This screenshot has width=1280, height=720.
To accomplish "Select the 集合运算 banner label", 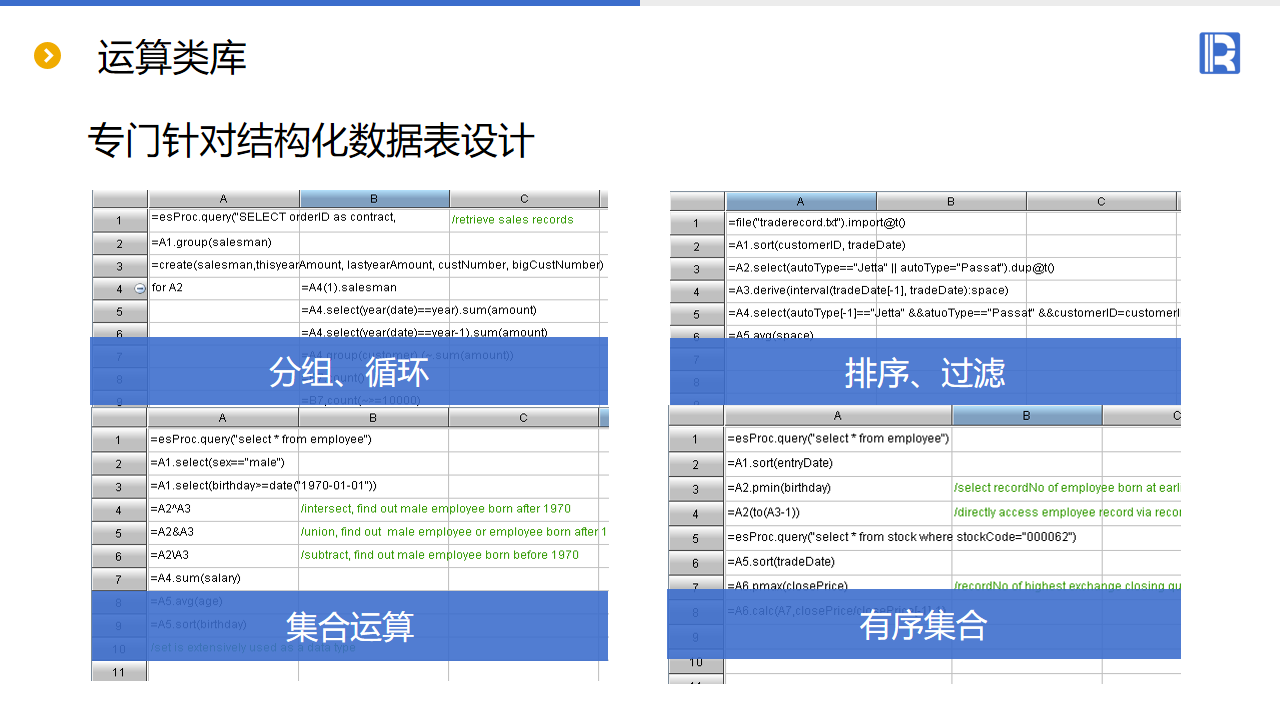I will pyautogui.click(x=349, y=627).
